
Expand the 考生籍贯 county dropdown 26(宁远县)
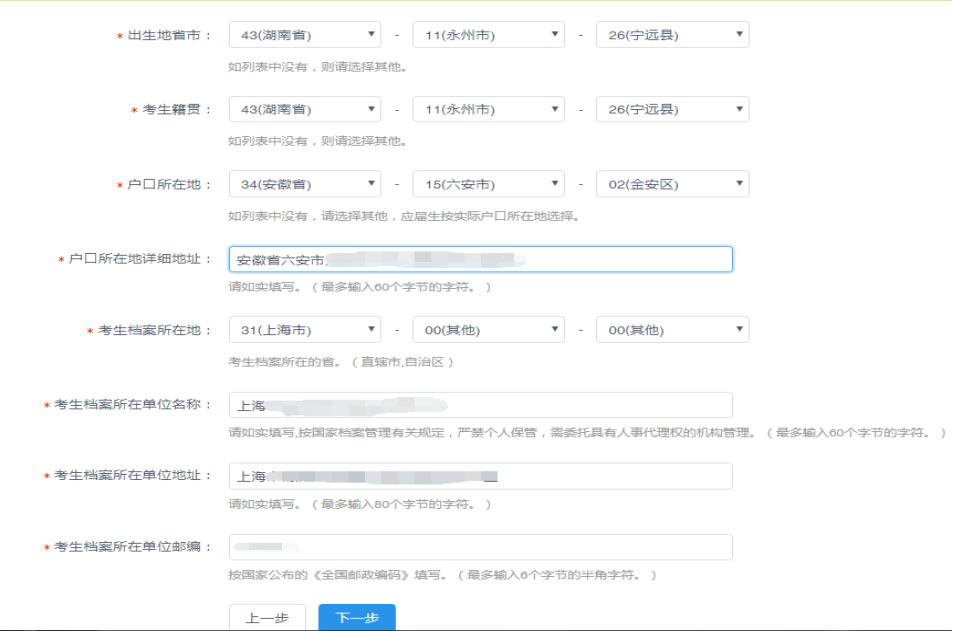tap(672, 109)
